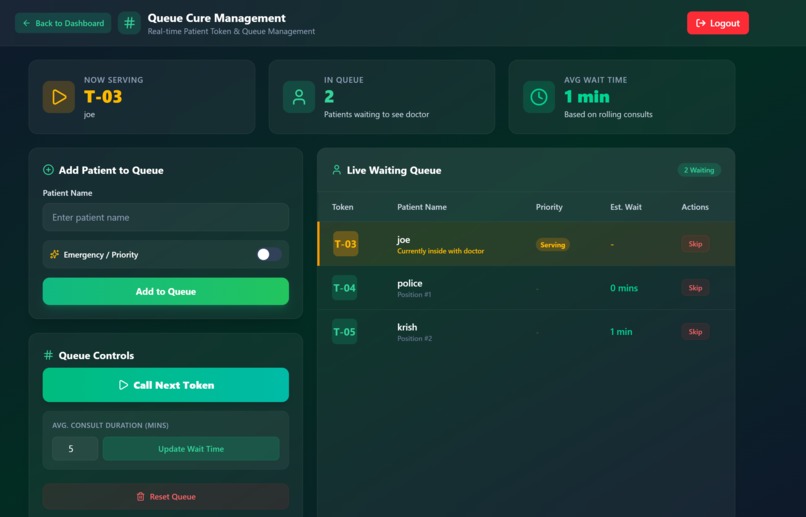Click the 0 mins wait for police
Screen dimensions: 806x517
tap(624, 288)
